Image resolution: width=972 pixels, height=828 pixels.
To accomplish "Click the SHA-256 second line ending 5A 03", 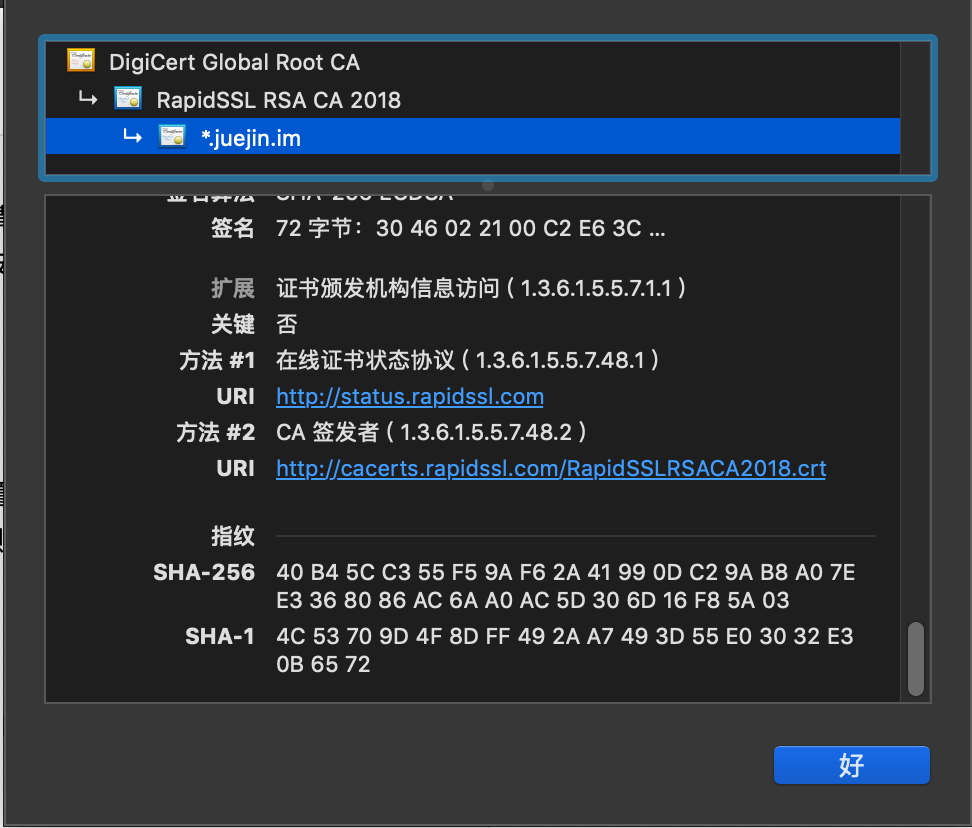I will point(532,600).
